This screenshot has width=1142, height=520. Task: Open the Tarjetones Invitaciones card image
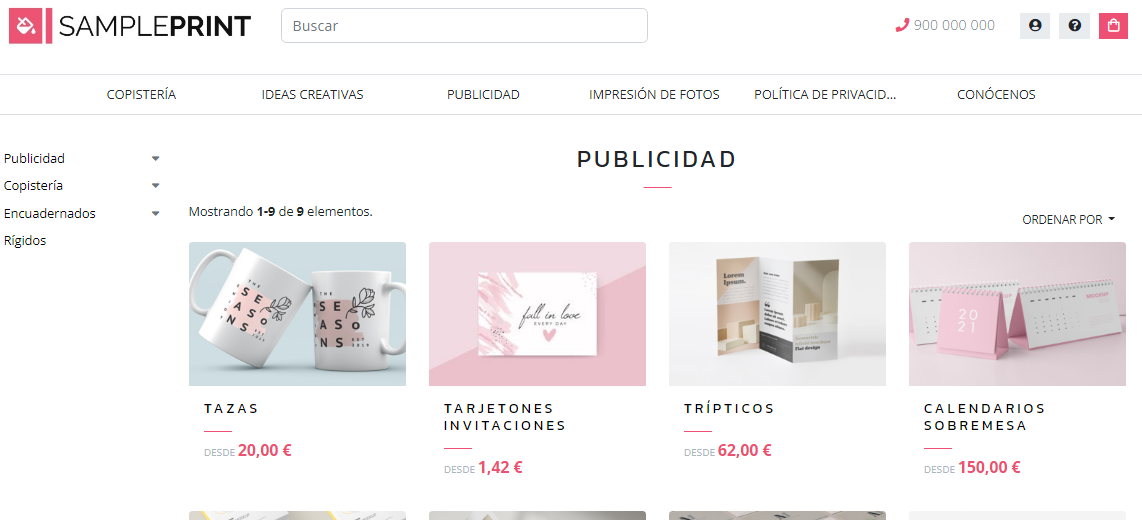pyautogui.click(x=537, y=314)
